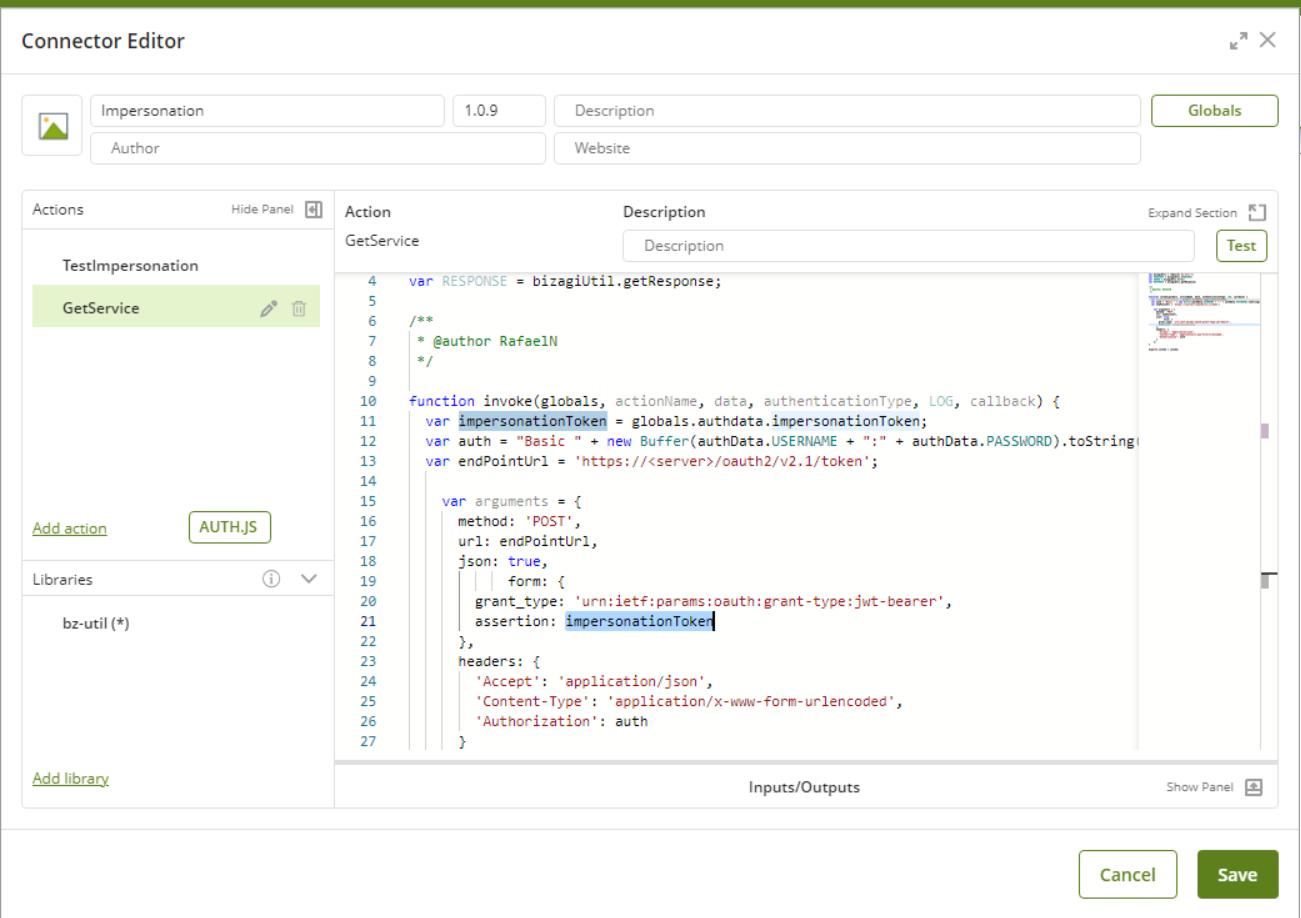The image size is (1301, 918).
Task: Click the Author input field
Action: coord(318,148)
